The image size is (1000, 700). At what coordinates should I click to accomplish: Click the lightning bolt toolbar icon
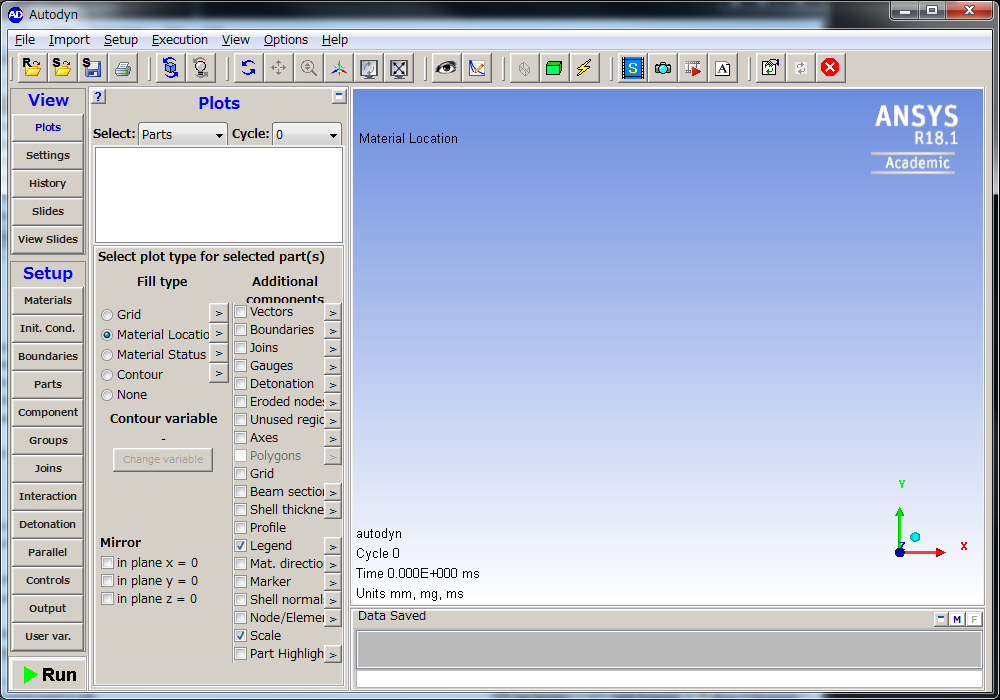[x=584, y=68]
